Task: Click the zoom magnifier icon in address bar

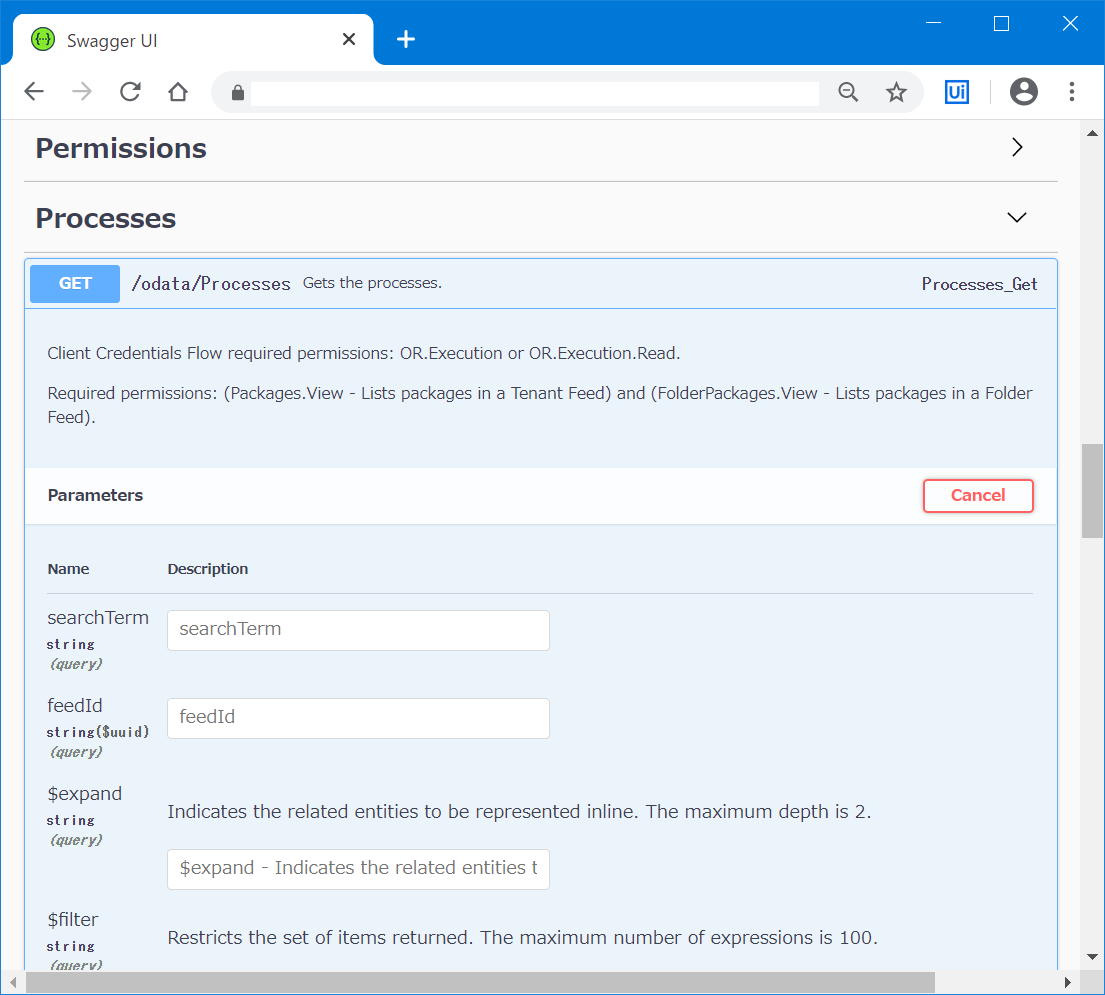Action: [x=848, y=92]
